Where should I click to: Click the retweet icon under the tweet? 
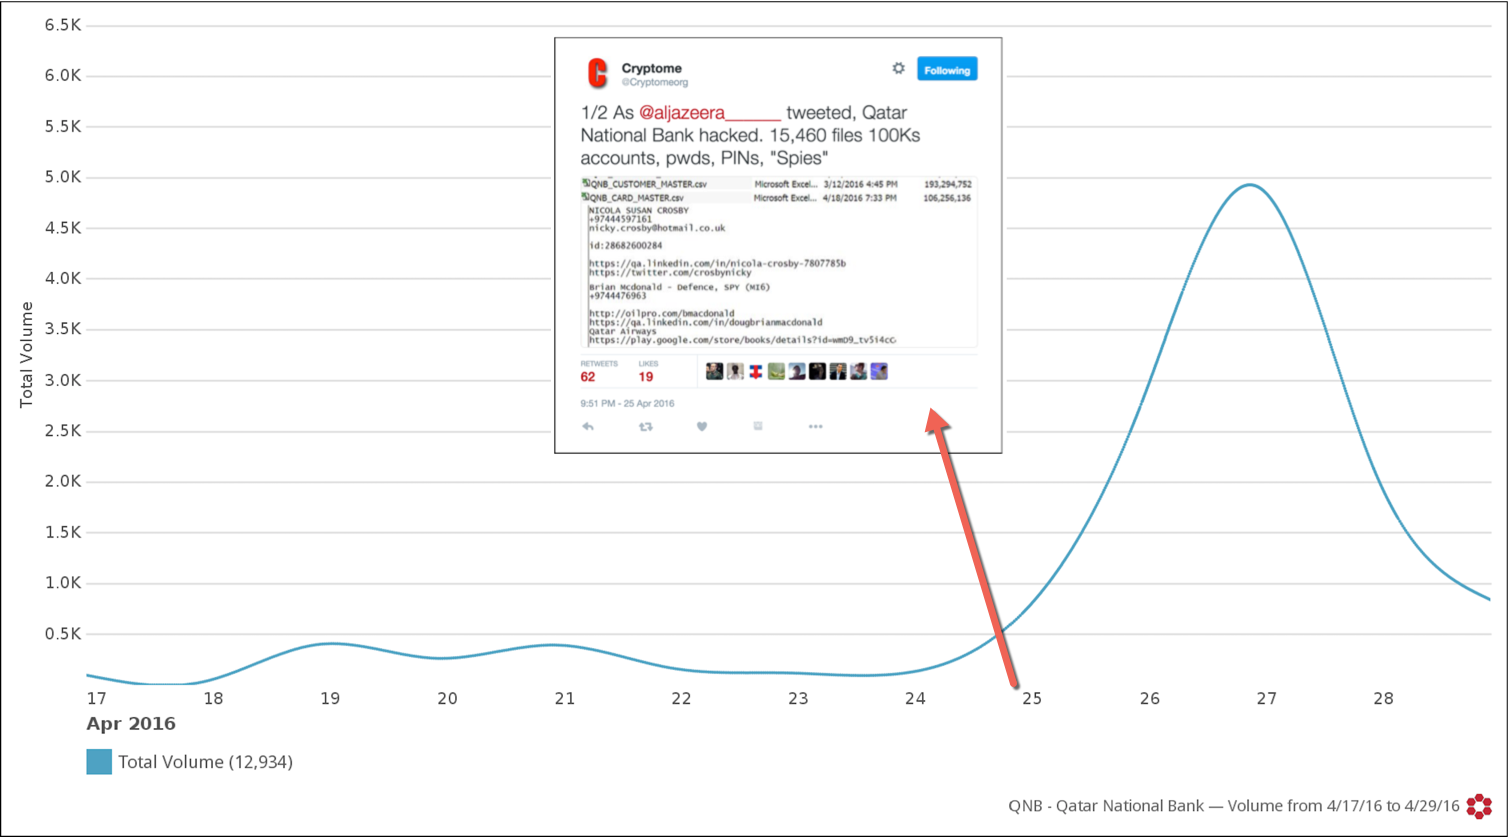pyautogui.click(x=646, y=427)
